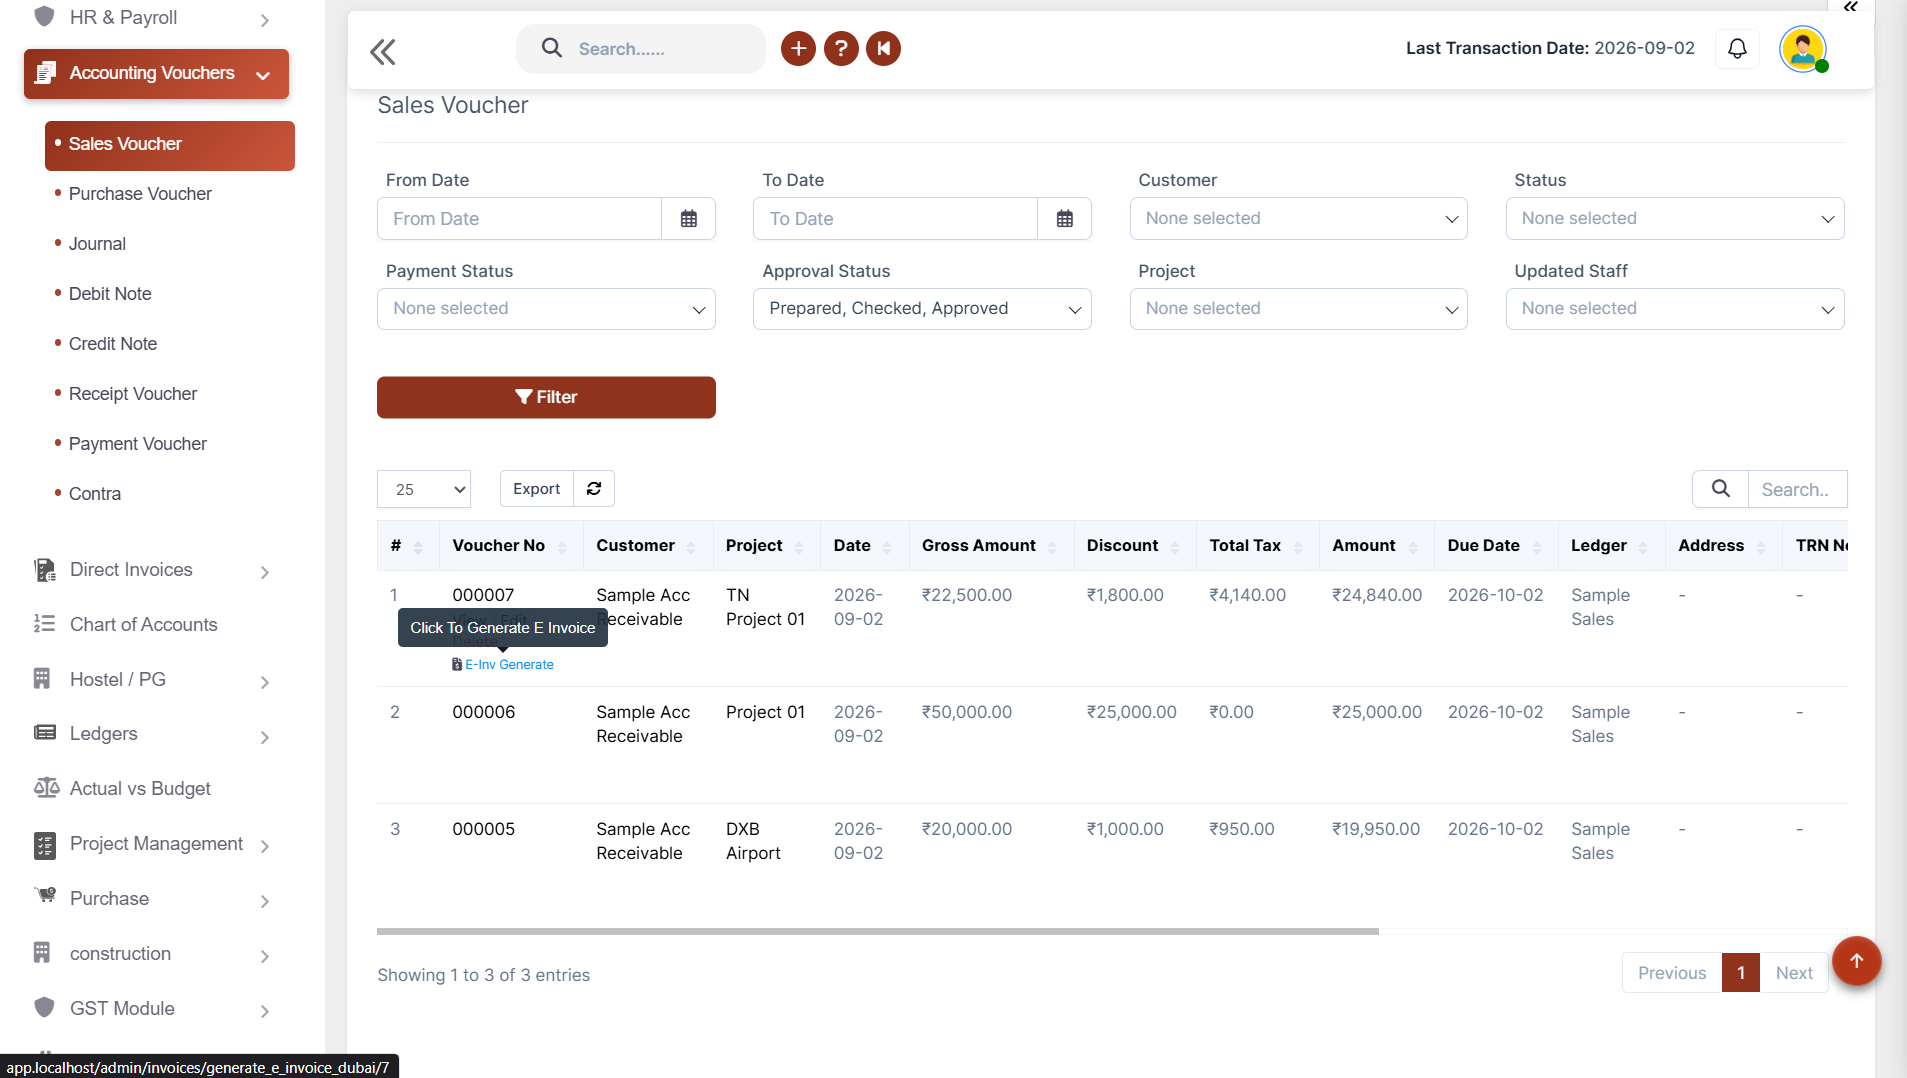Image resolution: width=1907 pixels, height=1078 pixels.
Task: Change the 25 entries-per-page selector
Action: [424, 490]
